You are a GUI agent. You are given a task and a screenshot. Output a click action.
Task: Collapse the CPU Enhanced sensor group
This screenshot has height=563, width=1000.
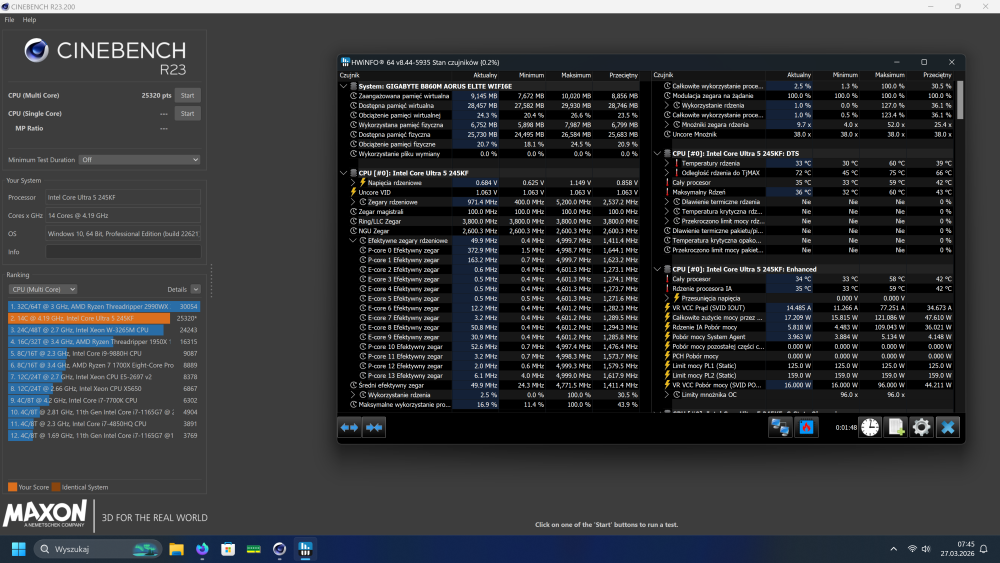[x=657, y=269]
